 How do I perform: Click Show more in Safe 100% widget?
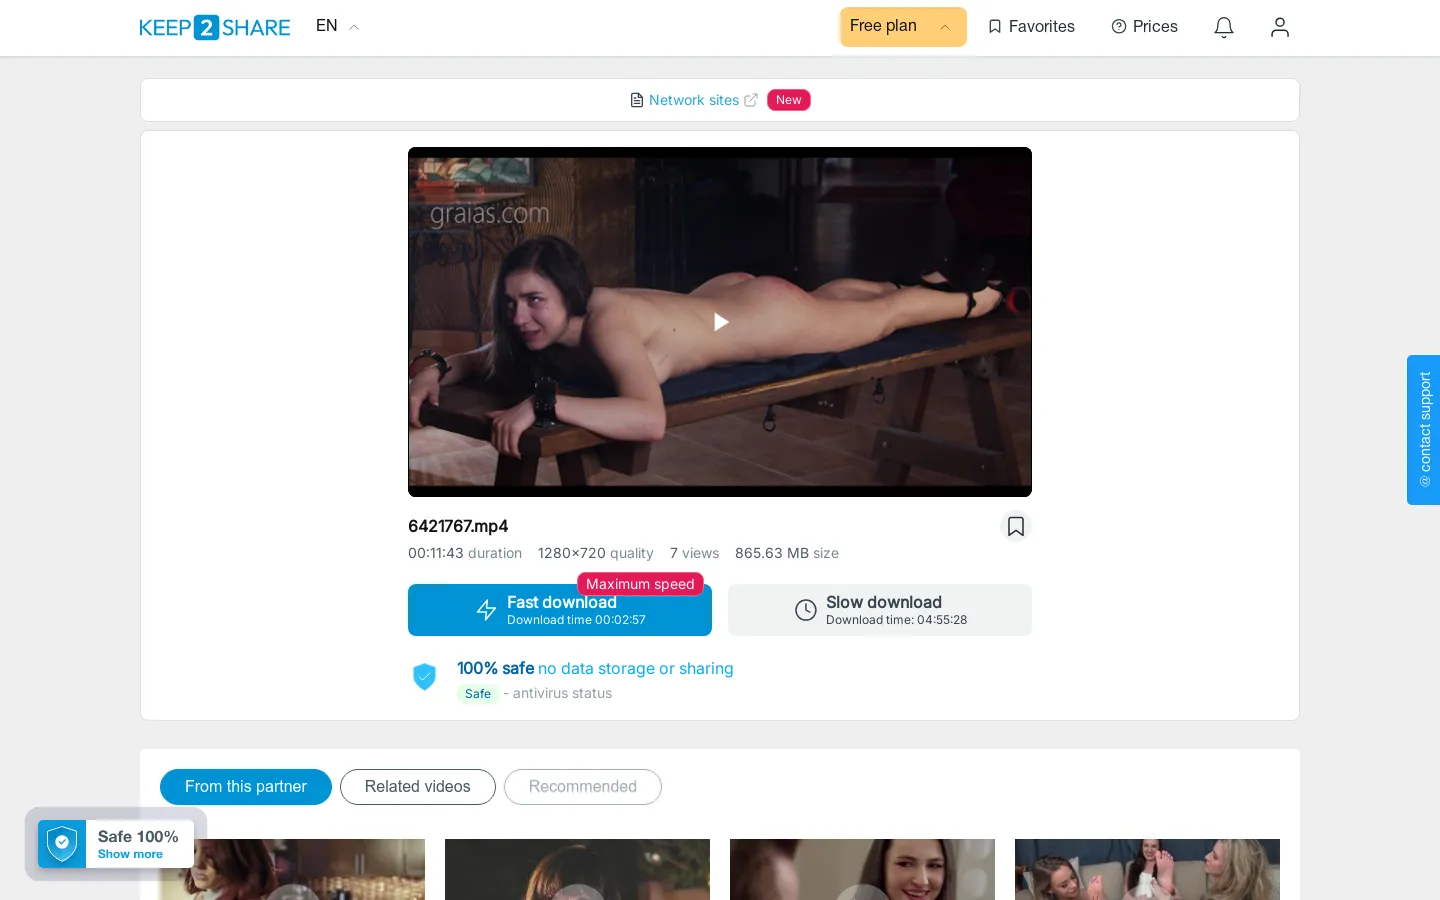coord(130,854)
